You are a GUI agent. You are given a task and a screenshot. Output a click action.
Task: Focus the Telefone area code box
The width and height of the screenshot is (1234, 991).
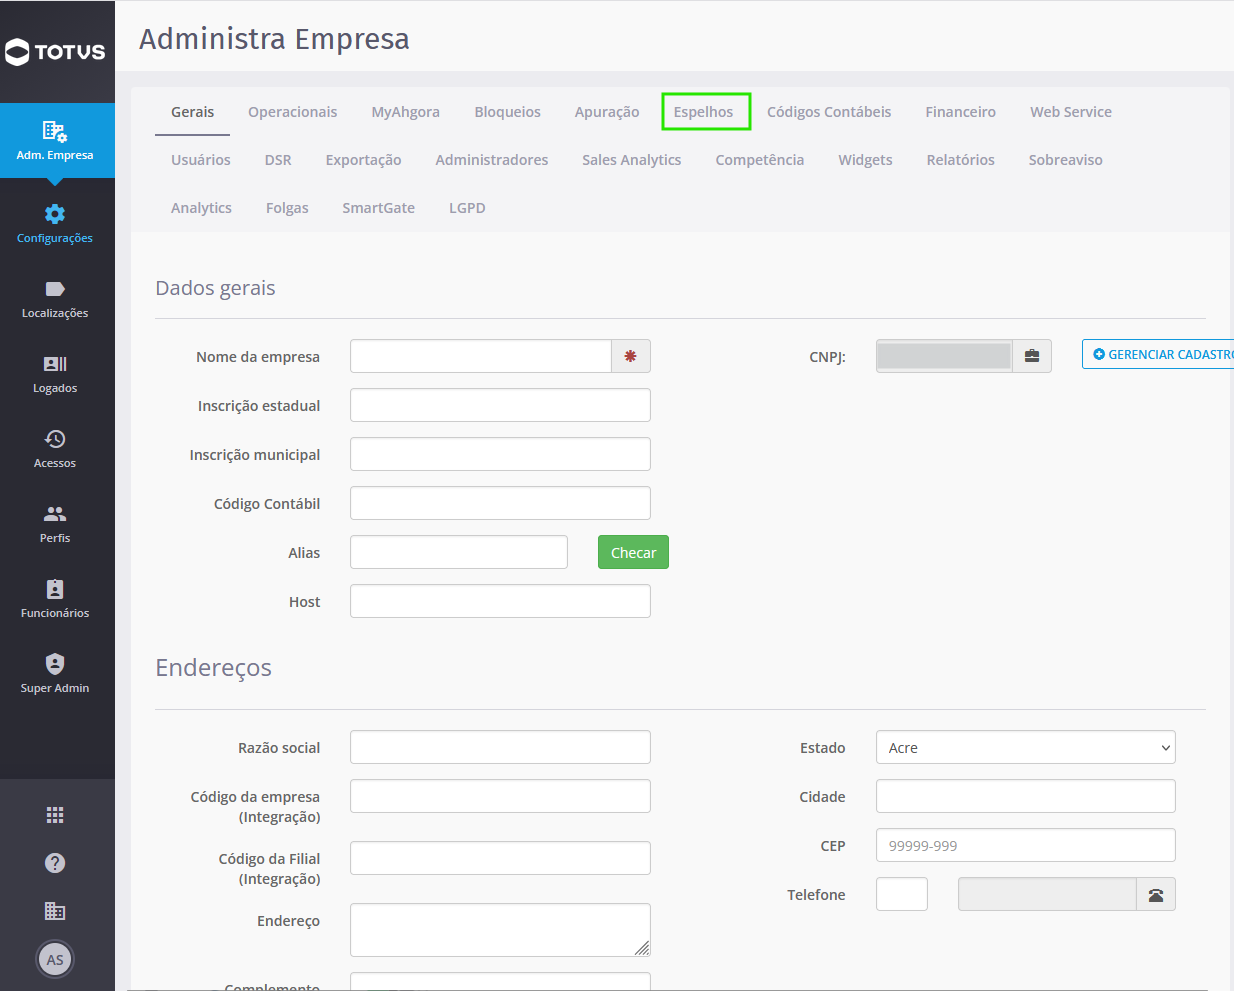902,894
